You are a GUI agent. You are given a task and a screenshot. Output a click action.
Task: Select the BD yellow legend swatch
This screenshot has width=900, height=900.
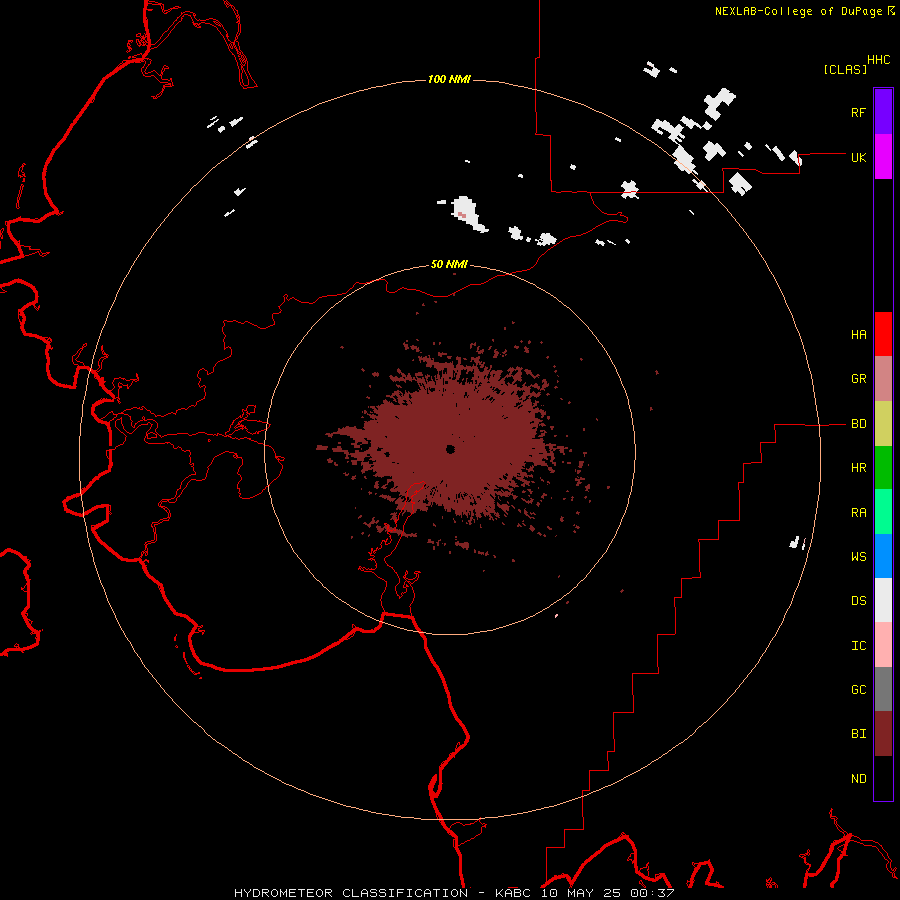click(883, 424)
